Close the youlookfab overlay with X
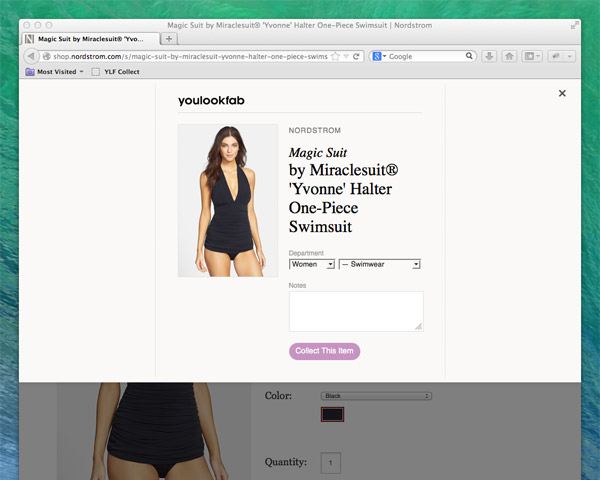Image resolution: width=600 pixels, height=480 pixels. click(562, 93)
